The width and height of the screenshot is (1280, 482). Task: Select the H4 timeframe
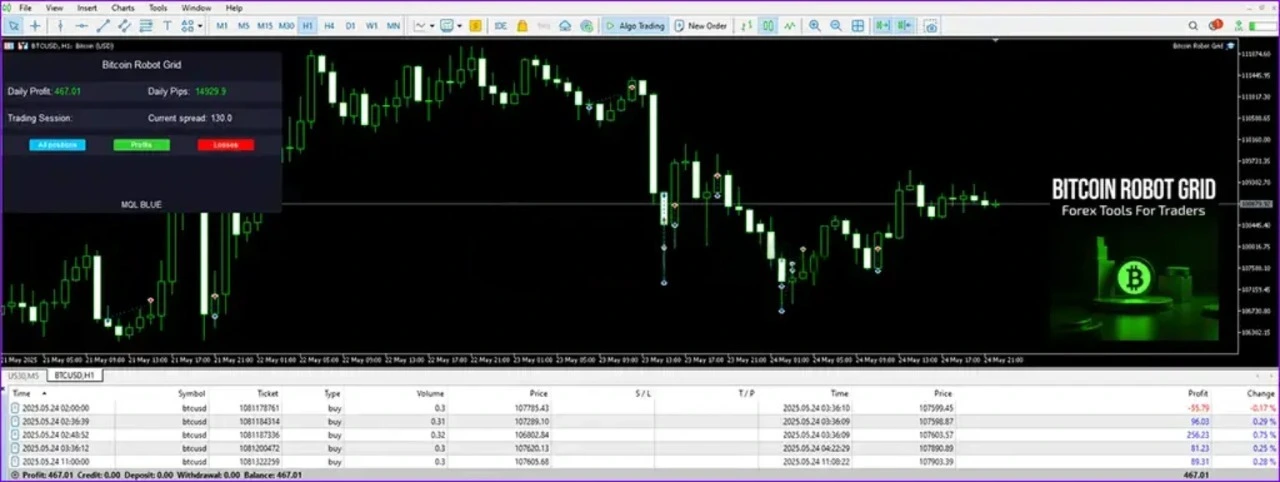coord(329,26)
